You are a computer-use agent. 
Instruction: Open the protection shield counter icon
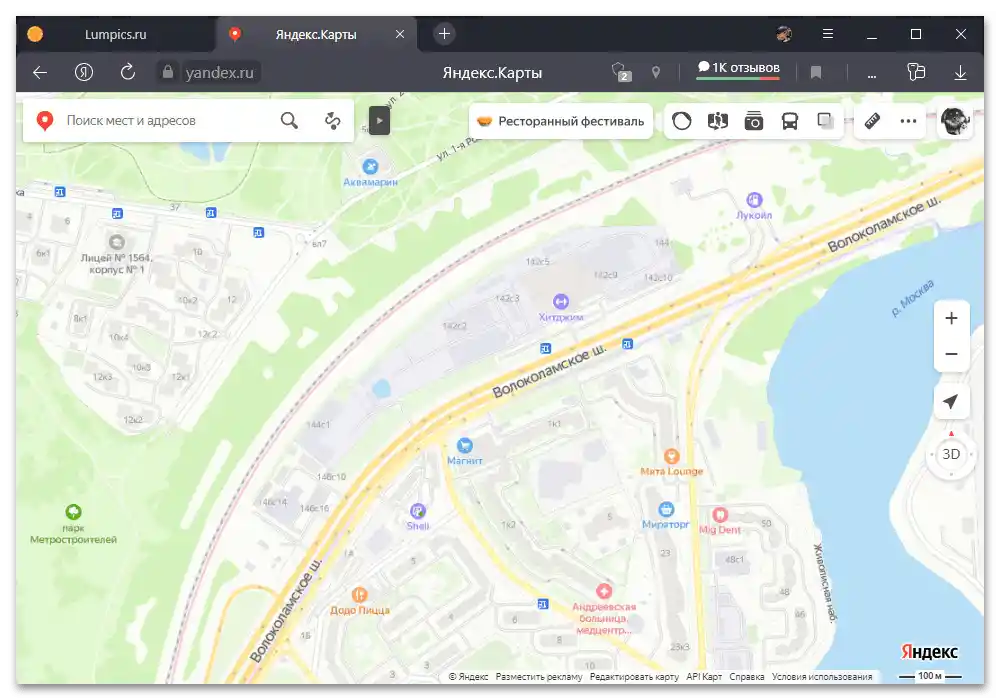pos(621,72)
